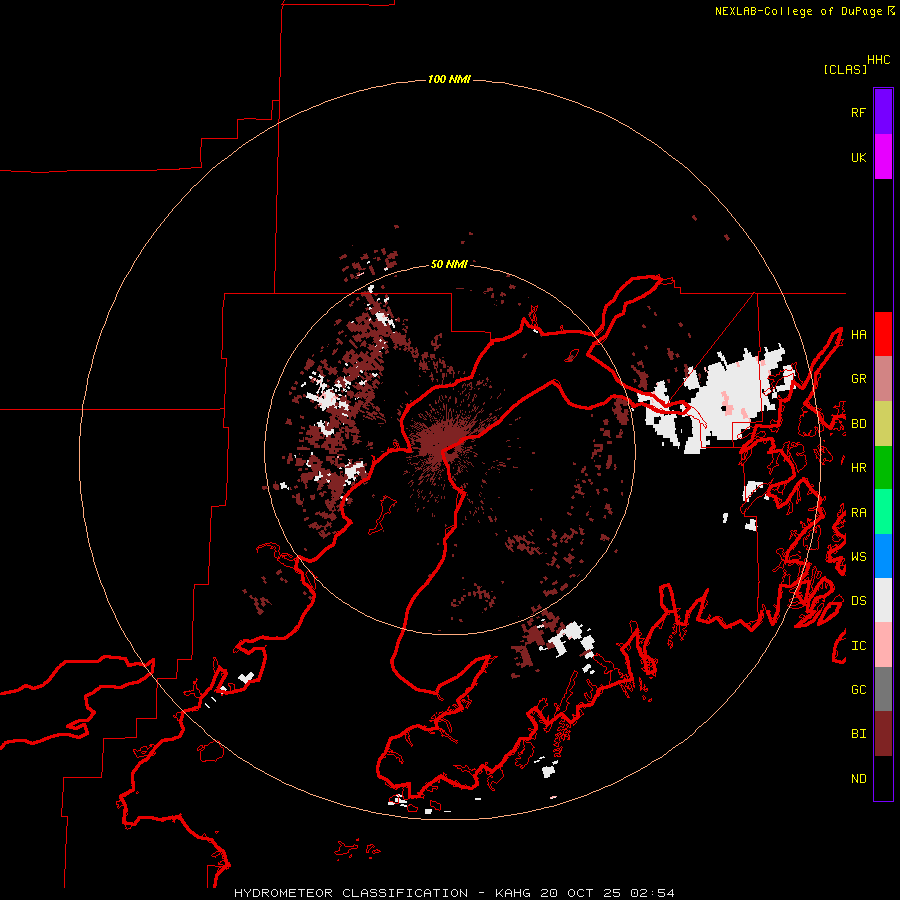Click the IC pink legend swatch
The image size is (900, 900).
coord(883,645)
